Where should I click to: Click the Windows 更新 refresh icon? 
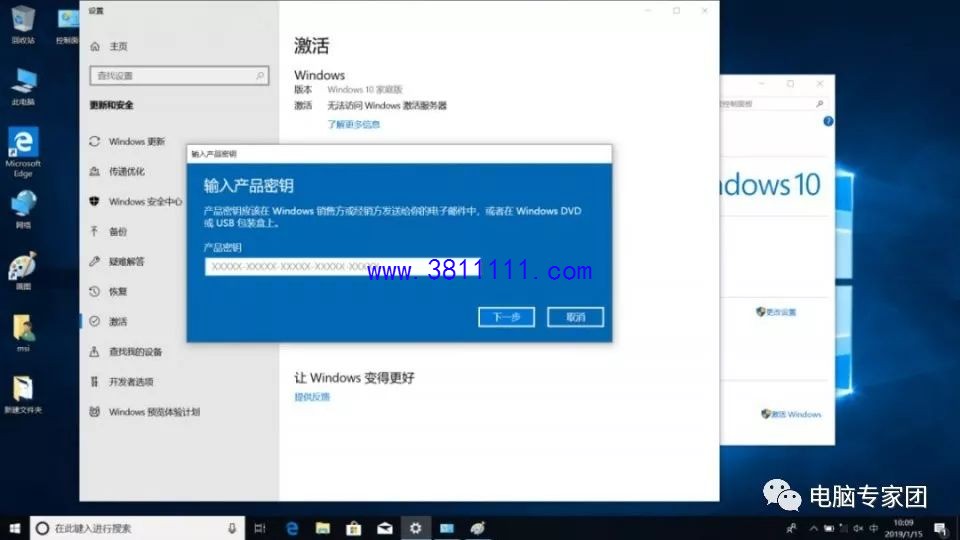point(94,141)
